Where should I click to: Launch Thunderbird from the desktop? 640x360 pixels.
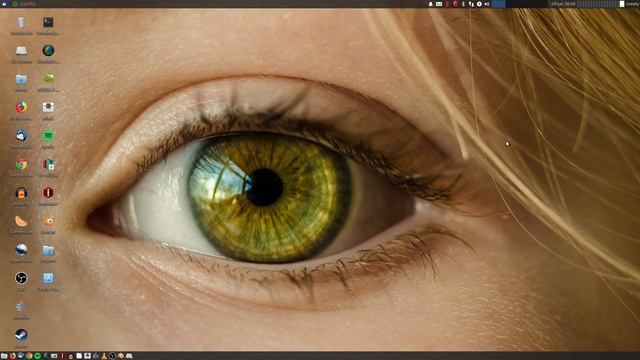[x=21, y=136]
